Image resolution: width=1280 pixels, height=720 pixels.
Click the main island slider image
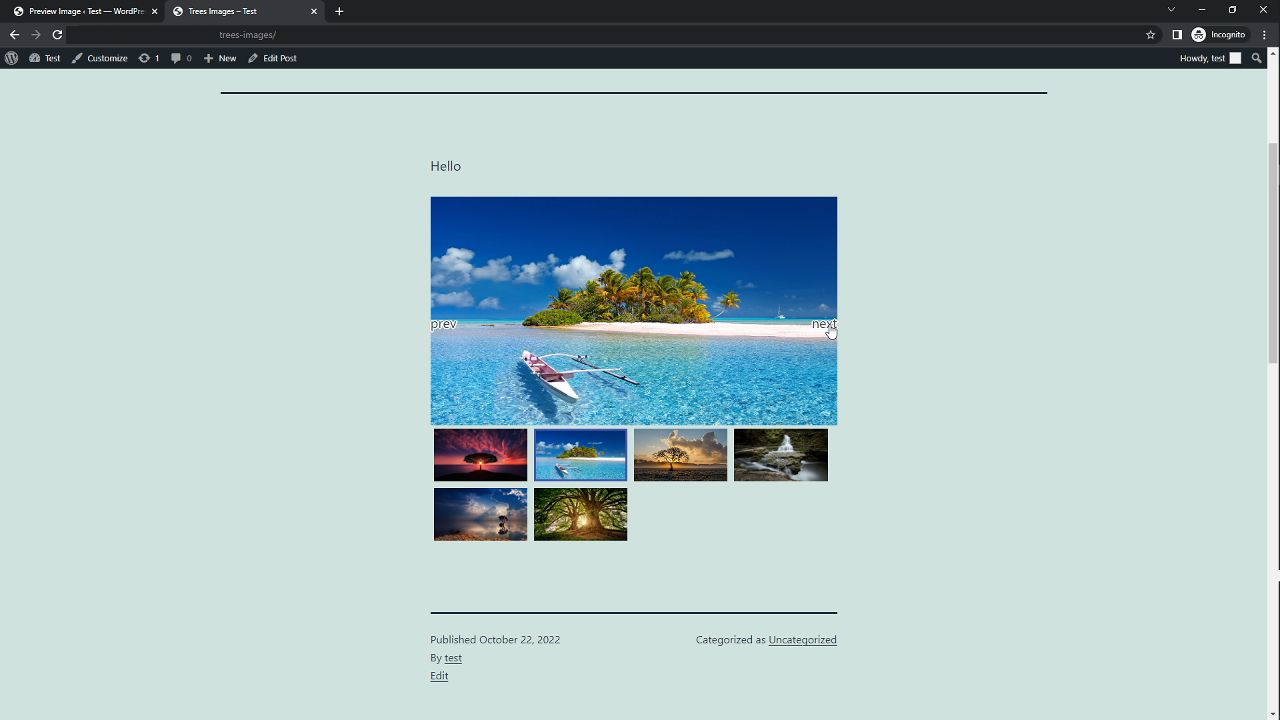(634, 311)
